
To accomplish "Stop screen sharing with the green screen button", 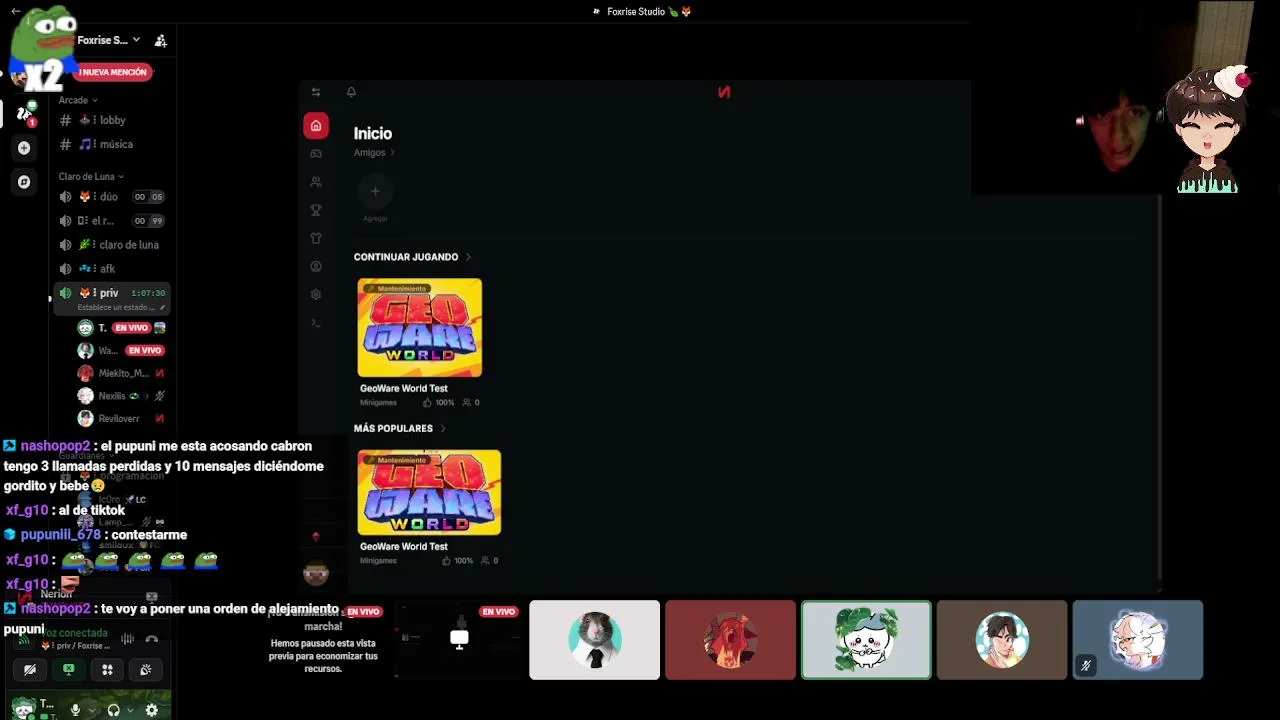I will coord(68,670).
